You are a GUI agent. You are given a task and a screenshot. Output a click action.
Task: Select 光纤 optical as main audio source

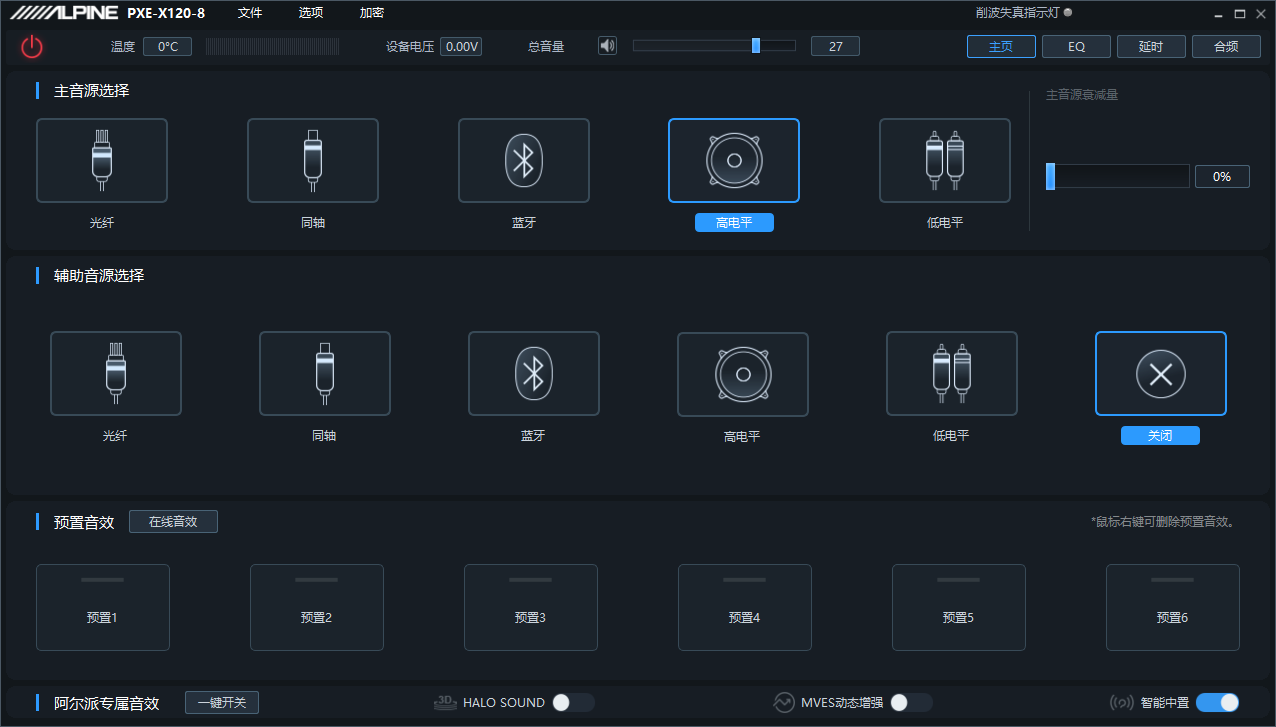[x=102, y=161]
